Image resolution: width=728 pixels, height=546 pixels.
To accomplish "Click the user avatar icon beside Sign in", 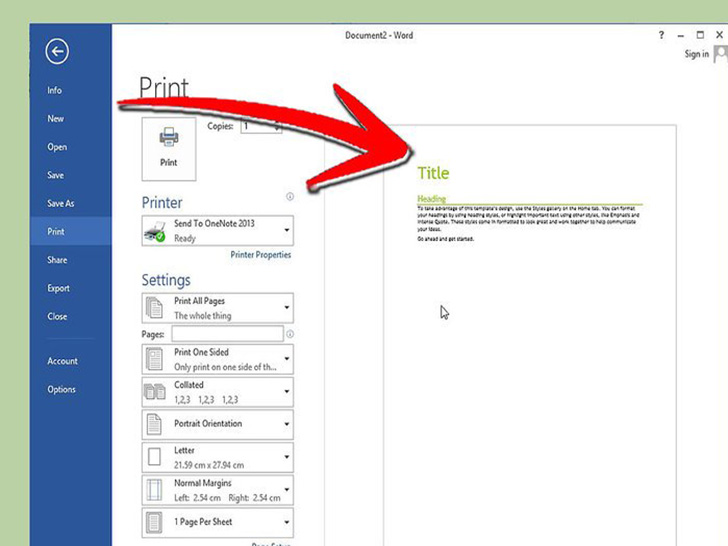I will [x=721, y=54].
